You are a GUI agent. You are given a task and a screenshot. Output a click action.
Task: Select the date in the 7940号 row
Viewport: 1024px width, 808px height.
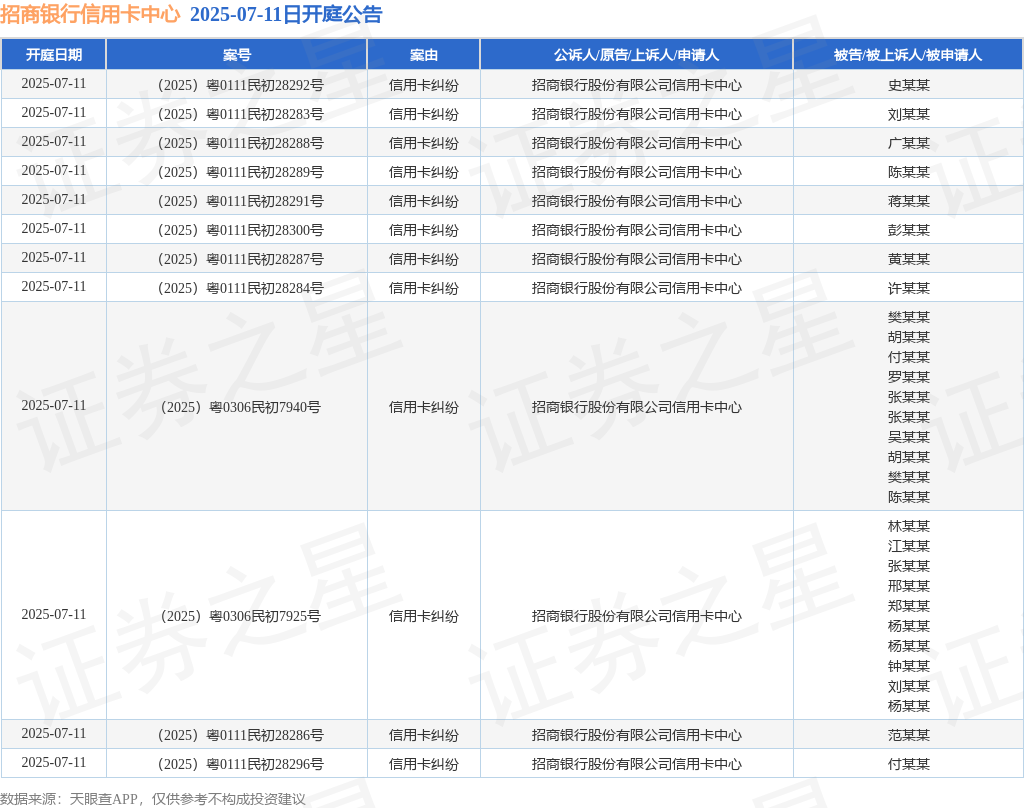[x=54, y=406]
